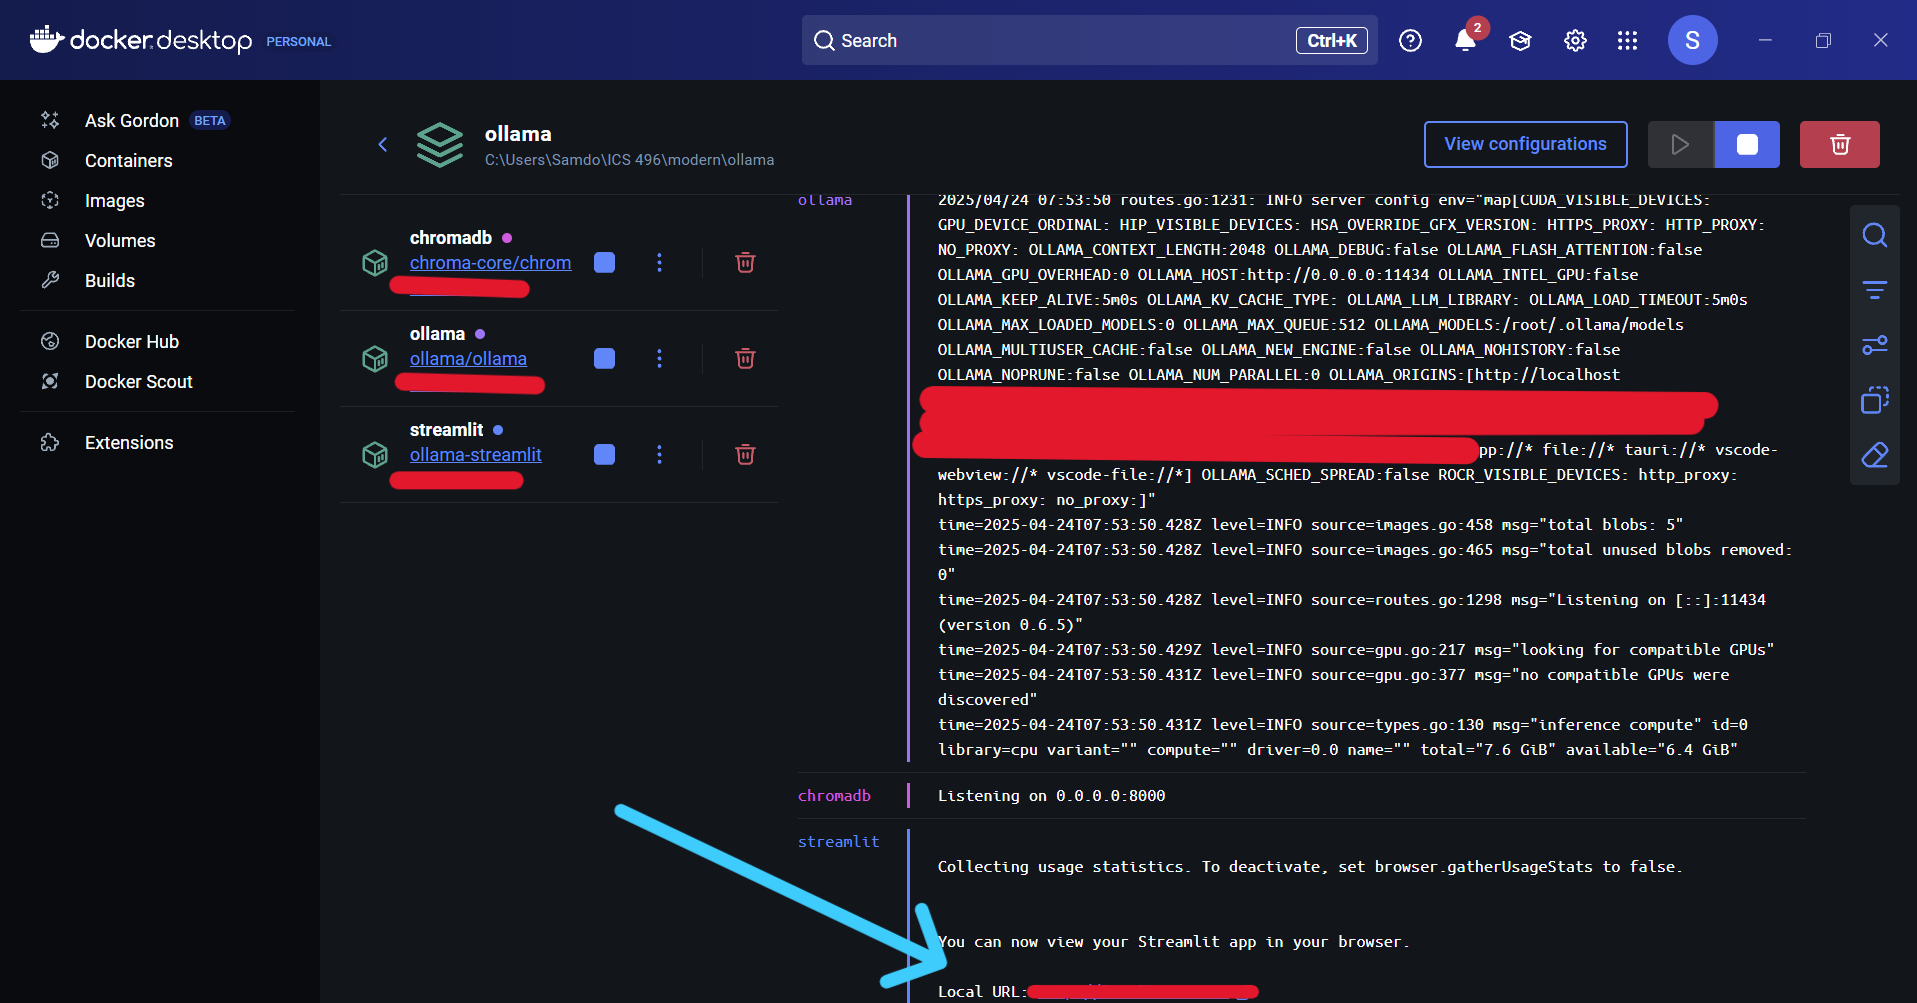Click the streamlit container cube icon
1917x1003 pixels.
point(375,455)
